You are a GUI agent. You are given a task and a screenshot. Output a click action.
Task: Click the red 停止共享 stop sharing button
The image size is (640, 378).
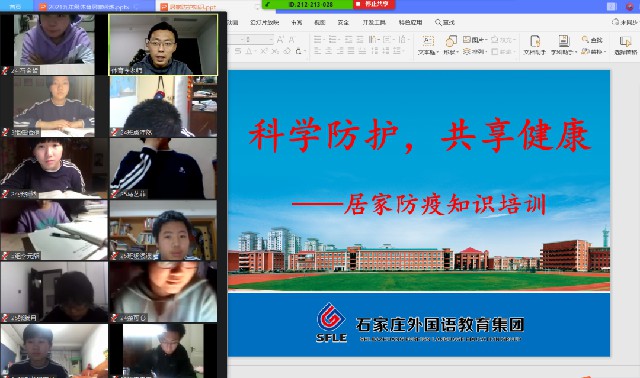click(x=373, y=4)
